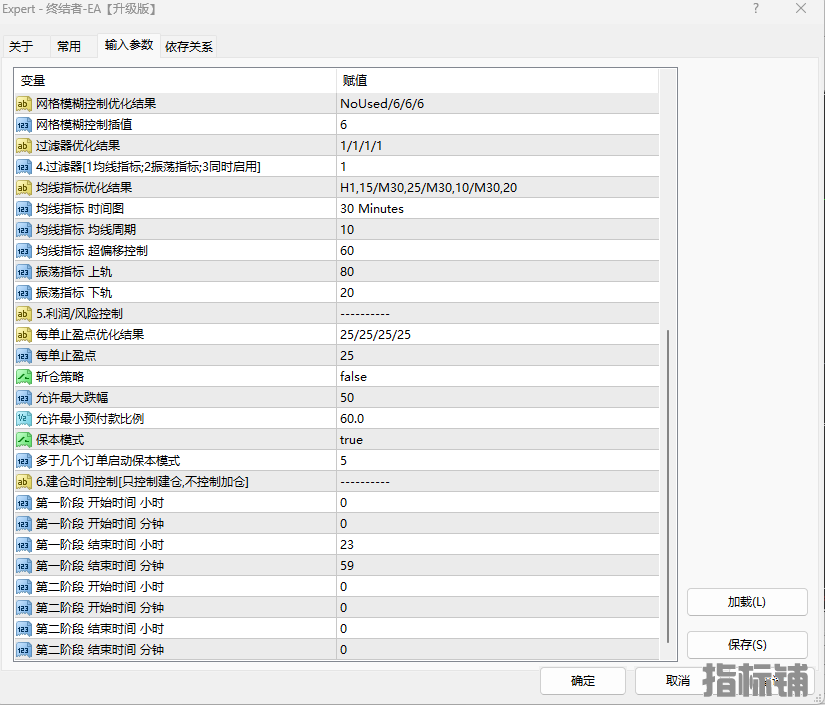This screenshot has height=705, width=825.
Task: Toggle the 斩仓策略 false value
Action: tap(498, 377)
